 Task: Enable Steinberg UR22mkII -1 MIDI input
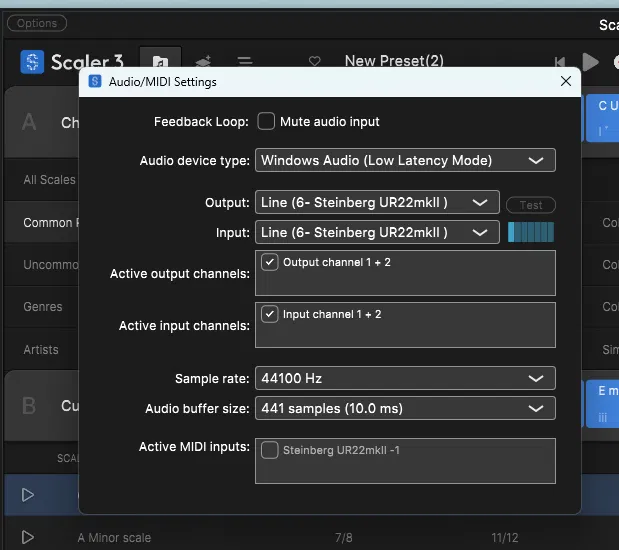coord(270,450)
